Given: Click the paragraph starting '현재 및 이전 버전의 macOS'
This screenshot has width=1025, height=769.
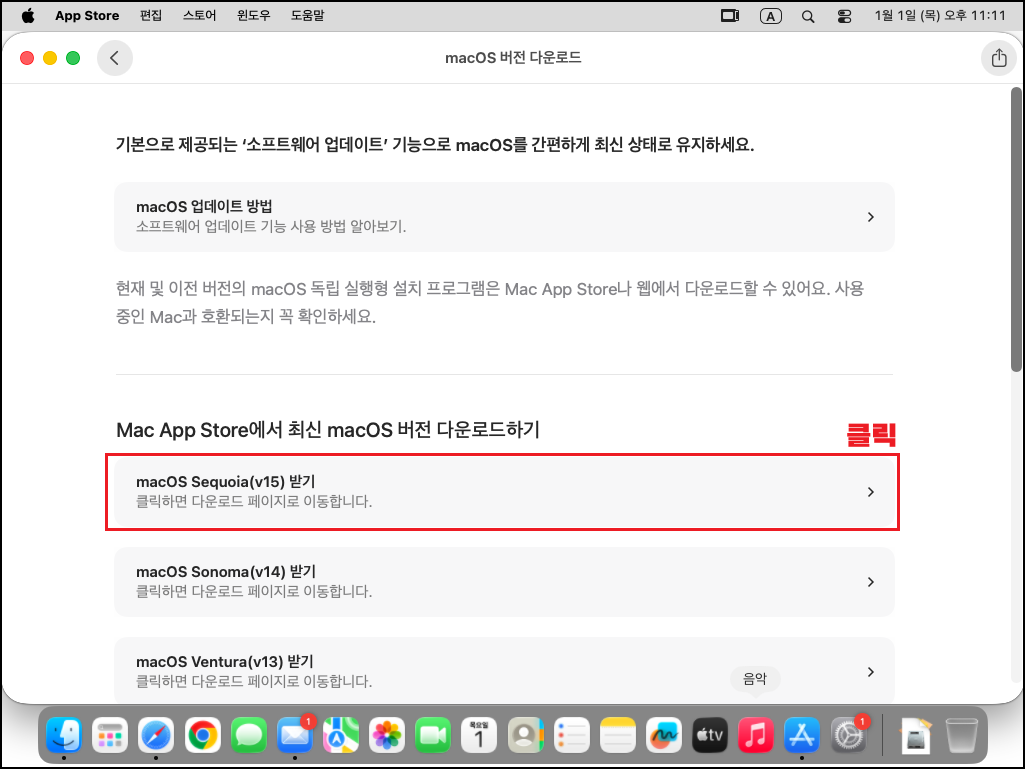Looking at the screenshot, I should click(x=490, y=302).
